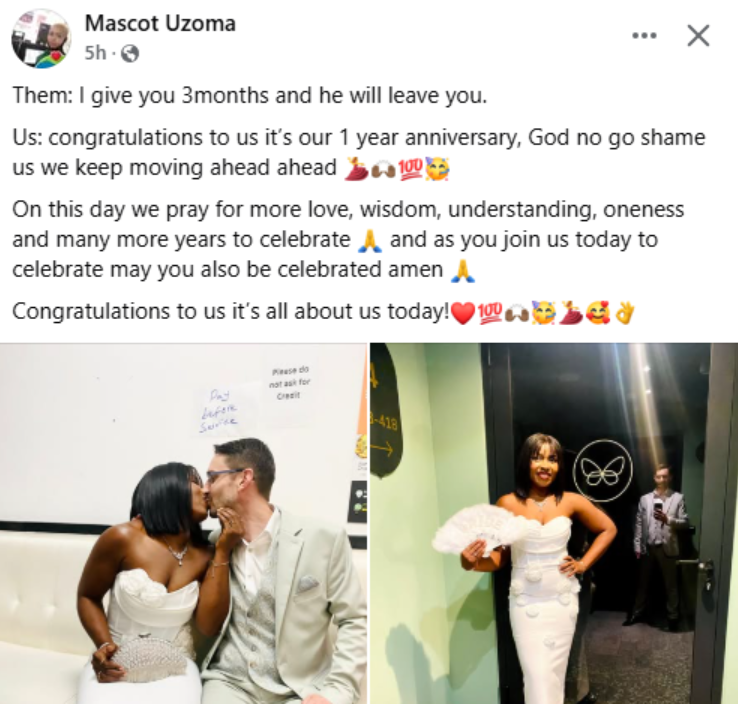Close the post with the X
The width and height of the screenshot is (738, 704).
[x=698, y=36]
